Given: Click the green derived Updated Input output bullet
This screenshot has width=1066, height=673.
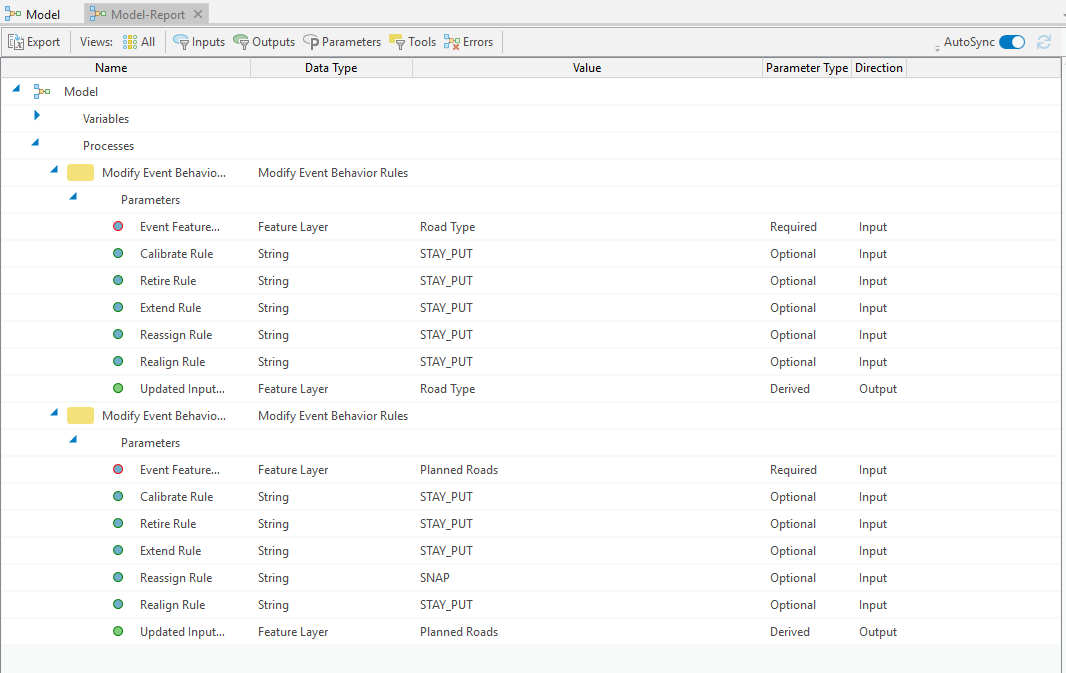Looking at the screenshot, I should (x=118, y=388).
